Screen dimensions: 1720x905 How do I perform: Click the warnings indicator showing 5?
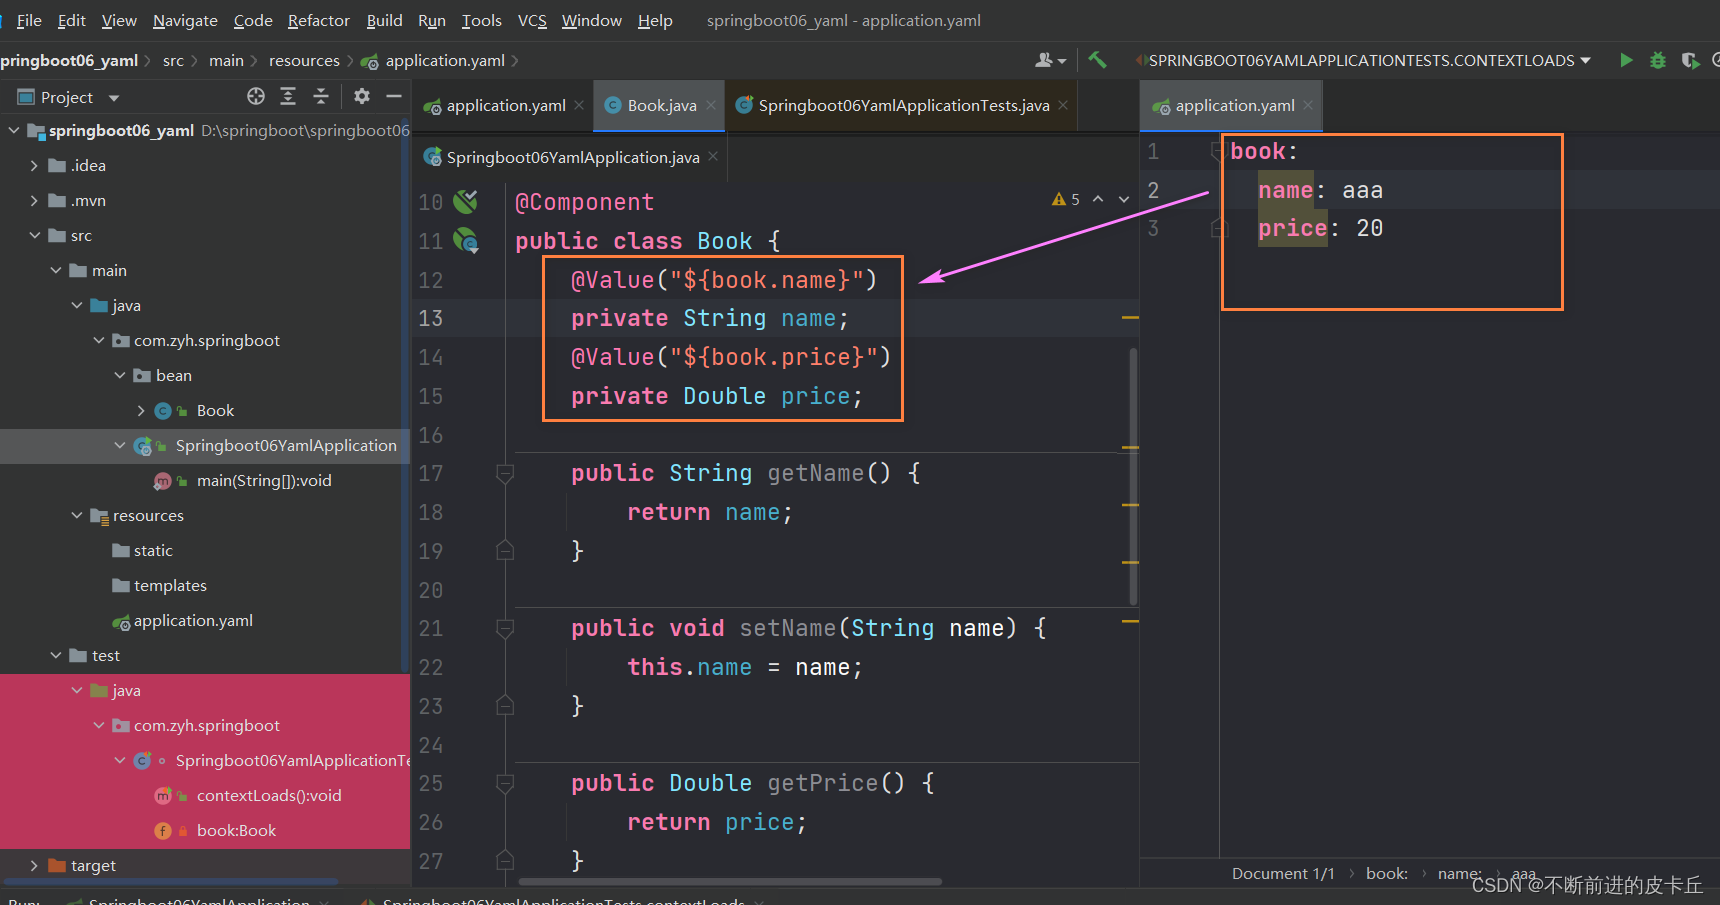(1066, 199)
